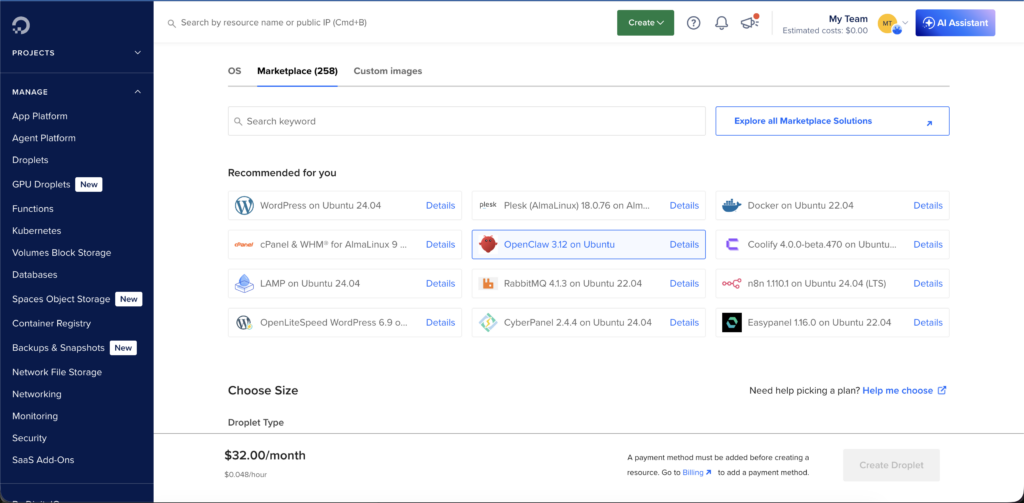Screen dimensions: 1024x503
Task: Open the team account dropdown chevron
Action: (905, 23)
